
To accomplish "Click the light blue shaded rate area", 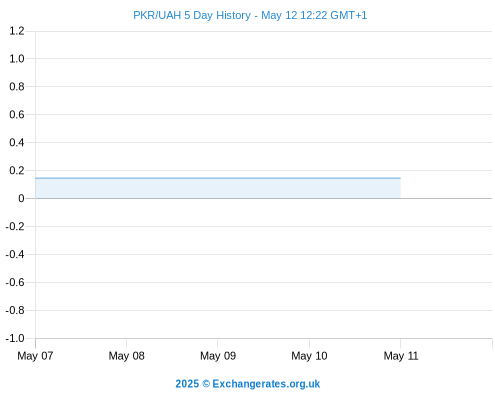I will (x=218, y=188).
